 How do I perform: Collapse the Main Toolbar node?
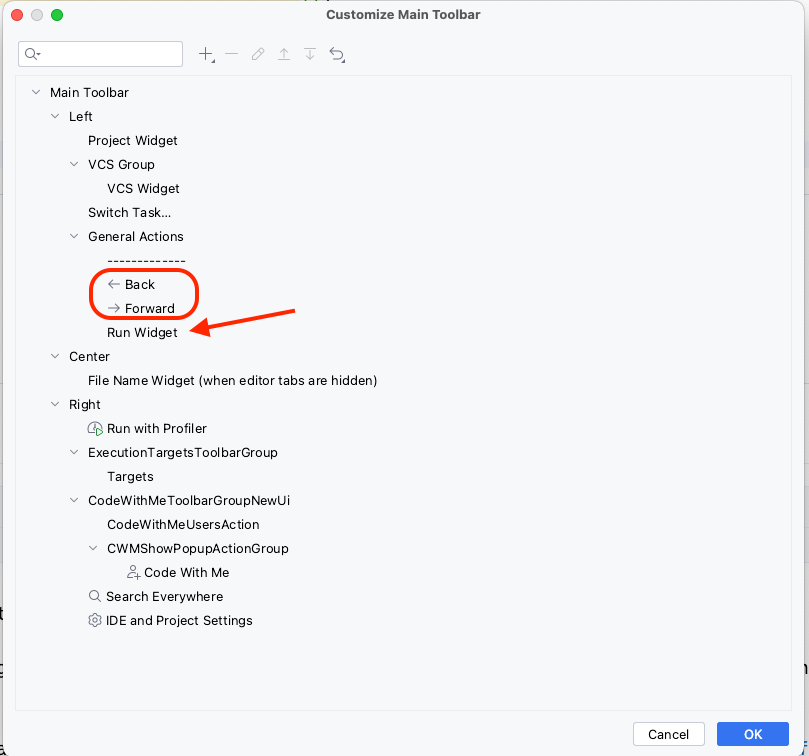pyautogui.click(x=36, y=92)
